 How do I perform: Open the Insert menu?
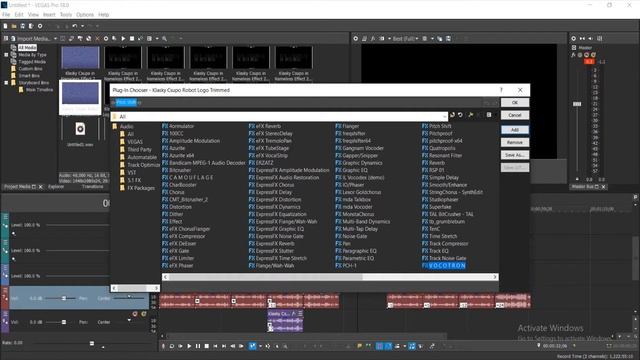tap(49, 15)
